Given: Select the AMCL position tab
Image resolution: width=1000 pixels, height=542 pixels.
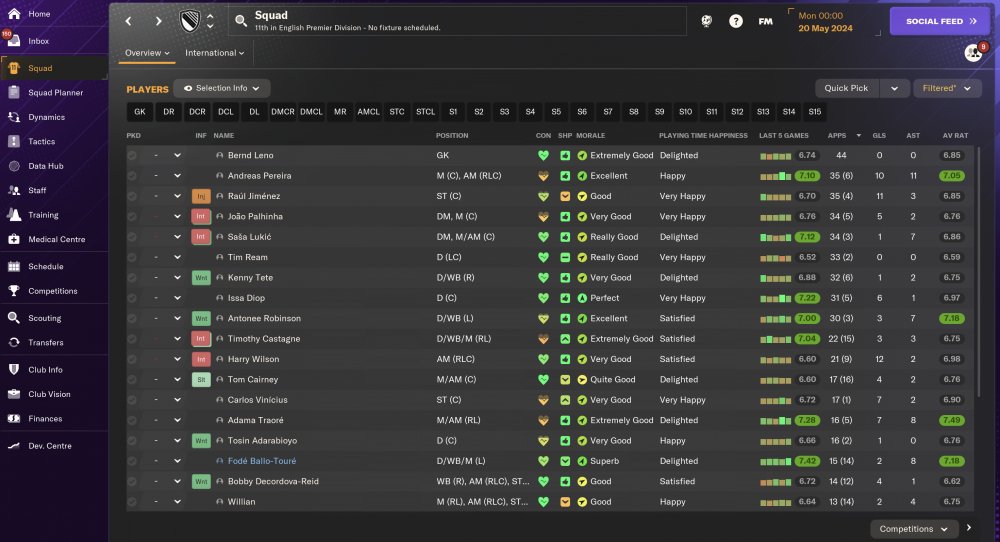Looking at the screenshot, I should 368,112.
